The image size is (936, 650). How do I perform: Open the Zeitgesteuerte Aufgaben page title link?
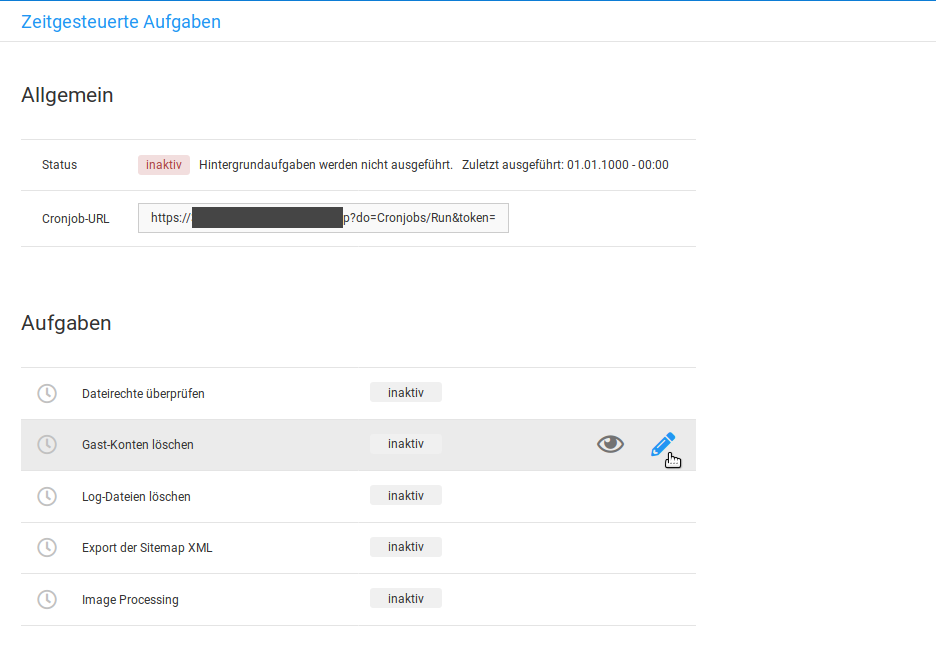coord(121,21)
